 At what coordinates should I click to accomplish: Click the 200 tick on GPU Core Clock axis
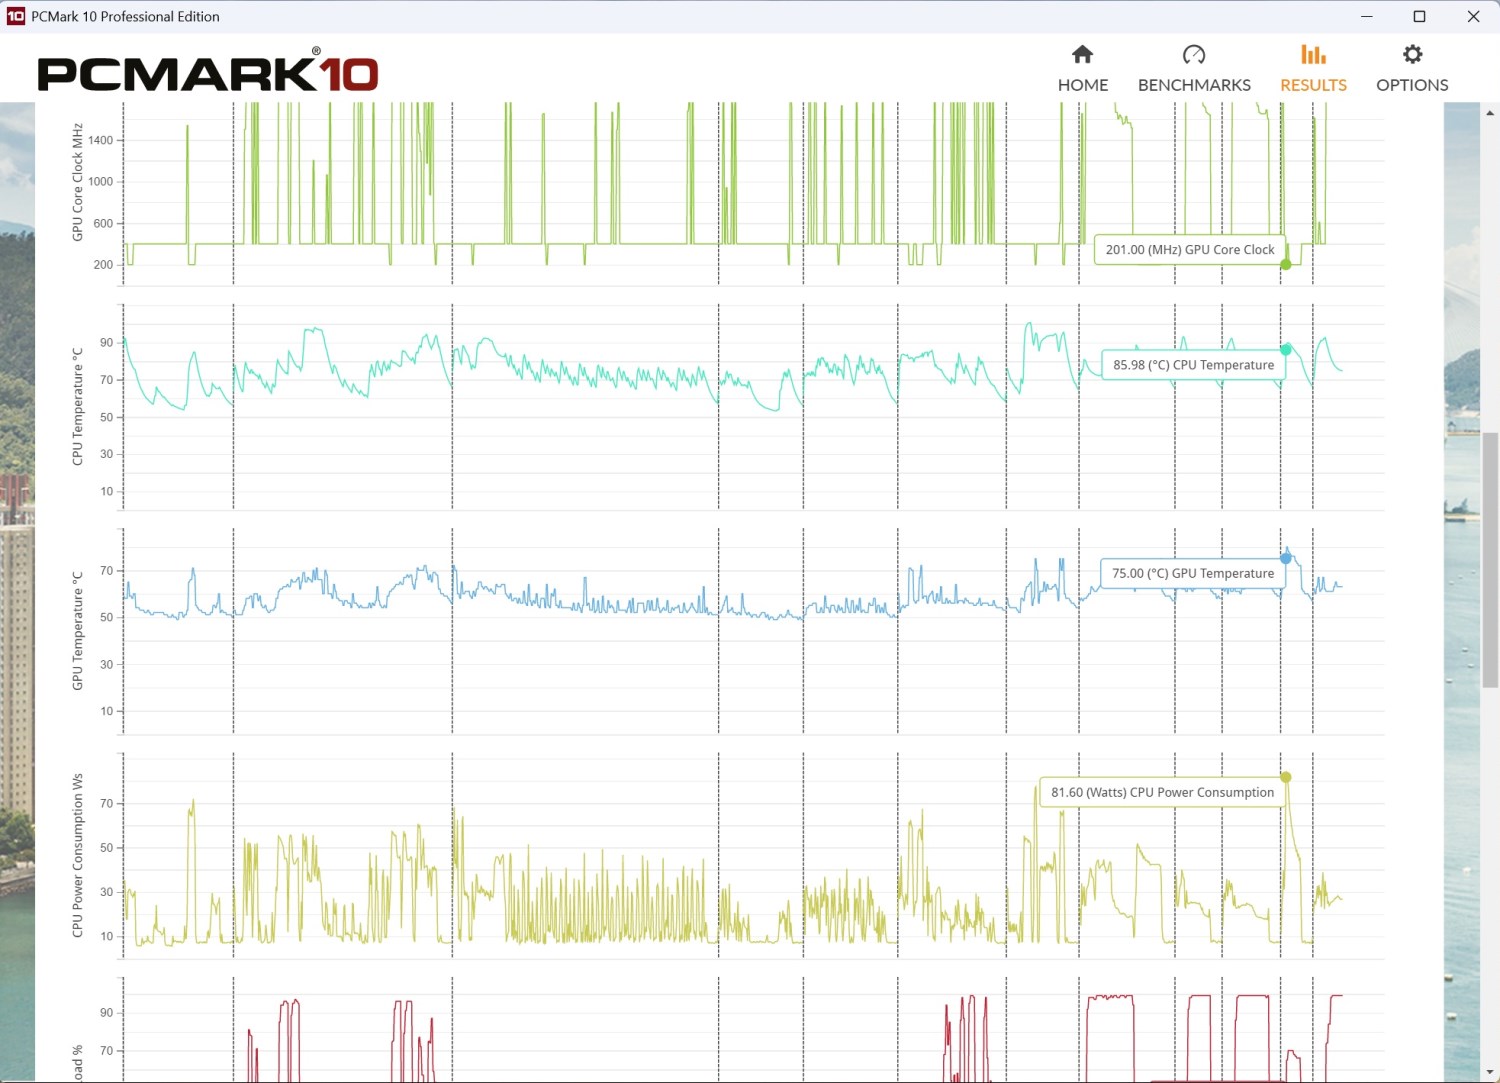click(103, 265)
